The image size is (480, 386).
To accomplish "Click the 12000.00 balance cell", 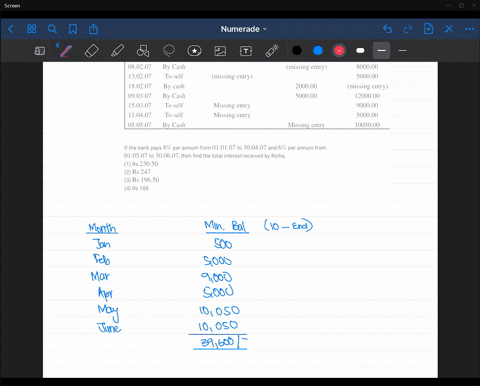I will (x=367, y=96).
